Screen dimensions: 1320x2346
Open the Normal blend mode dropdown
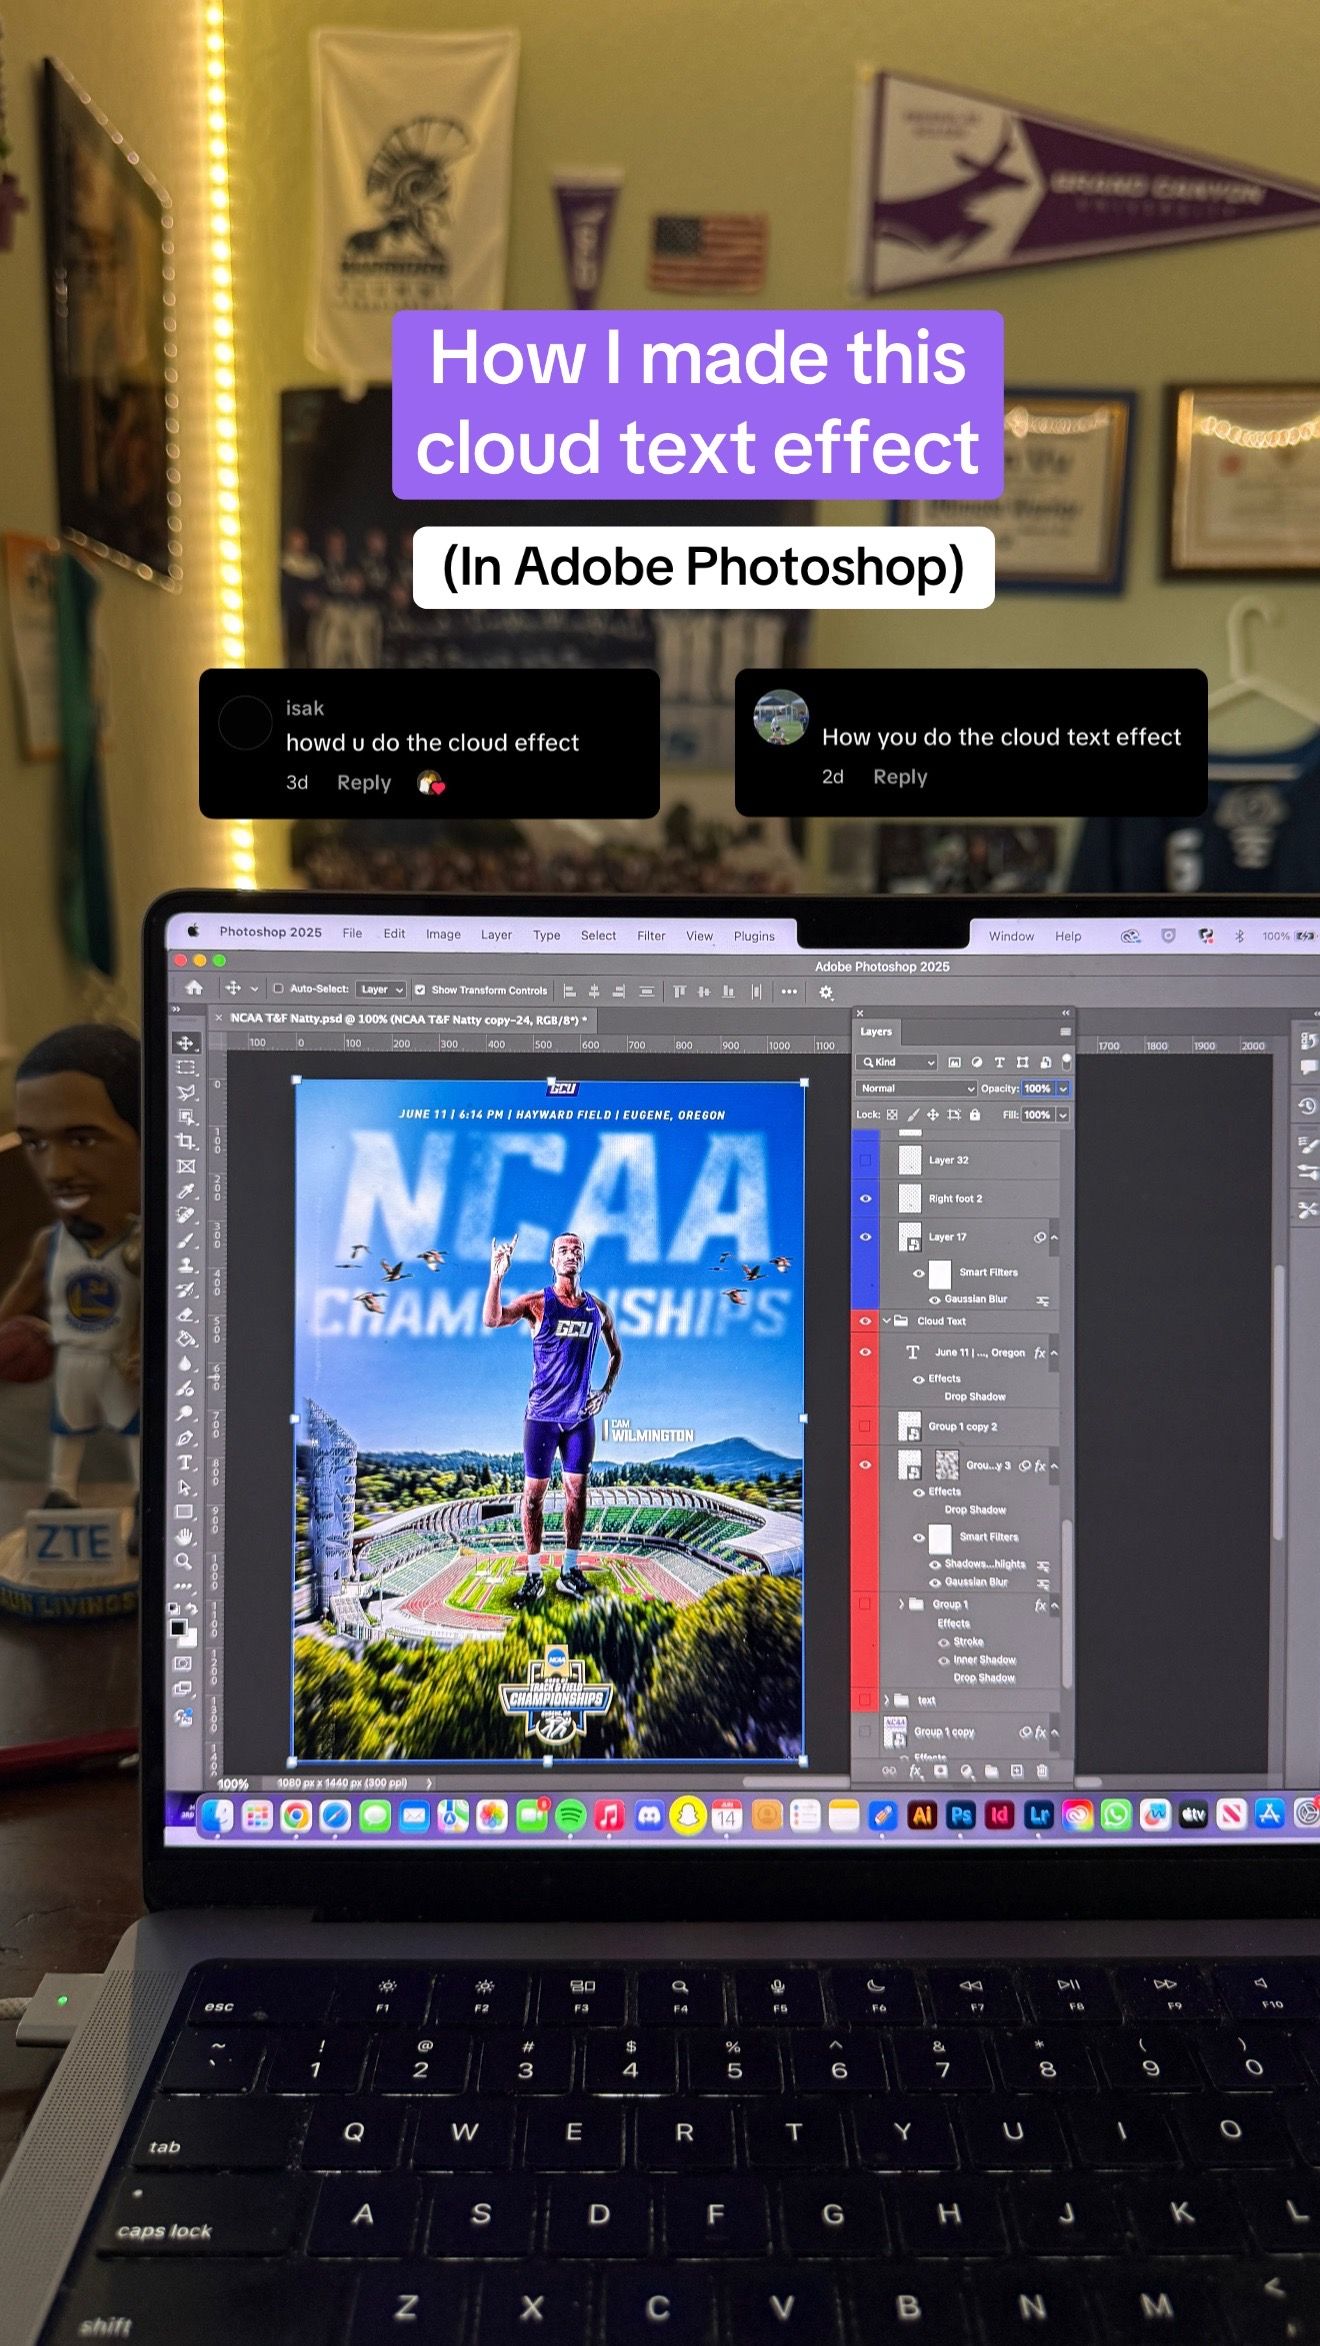coord(915,1088)
